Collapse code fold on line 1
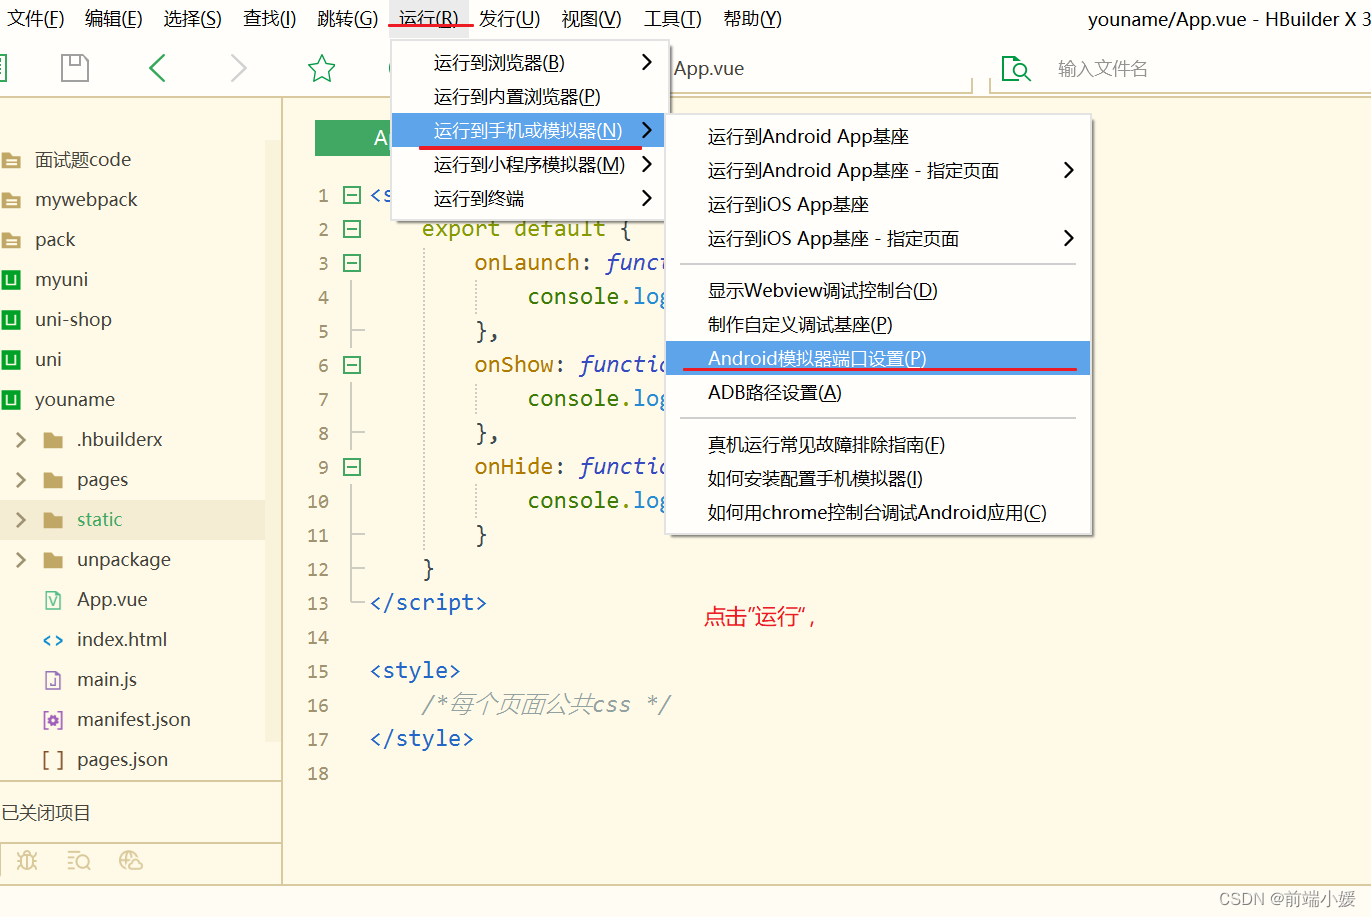1371x917 pixels. click(x=352, y=195)
